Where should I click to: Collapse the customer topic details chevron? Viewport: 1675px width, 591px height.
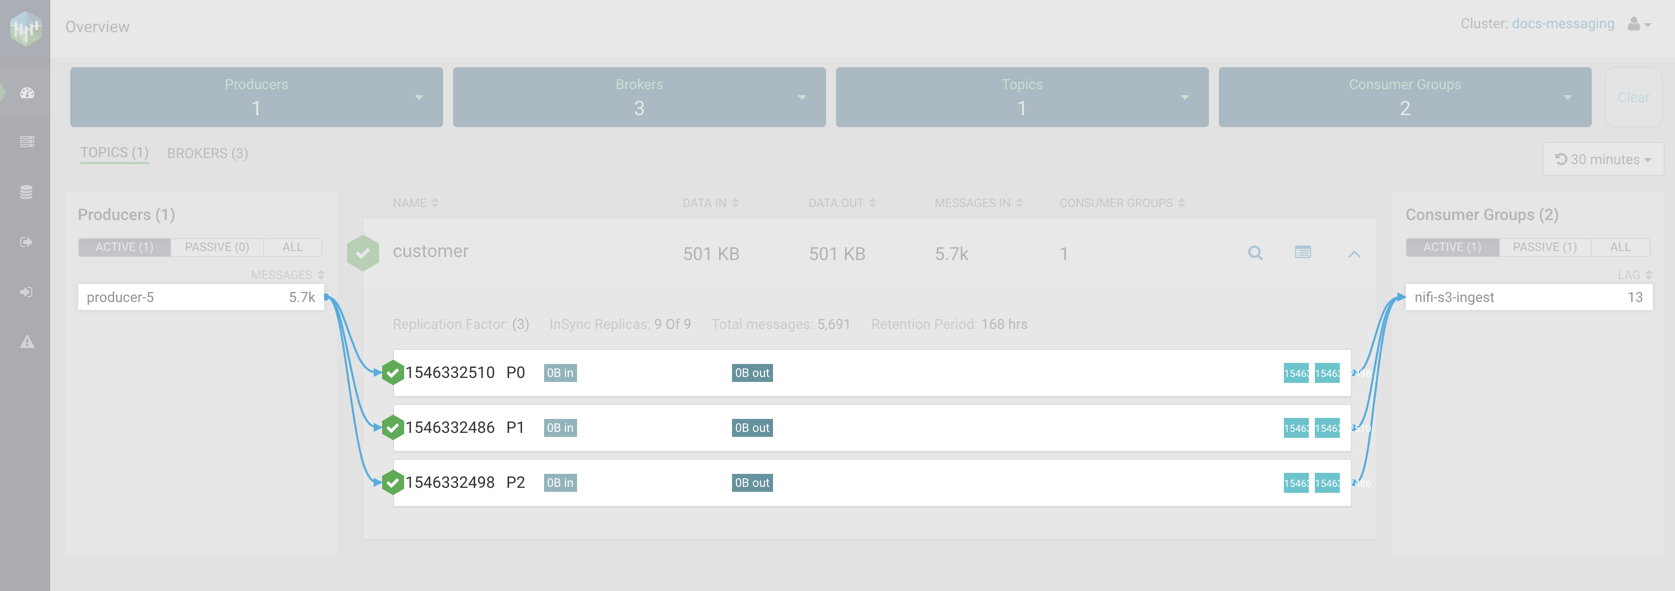pos(1354,254)
